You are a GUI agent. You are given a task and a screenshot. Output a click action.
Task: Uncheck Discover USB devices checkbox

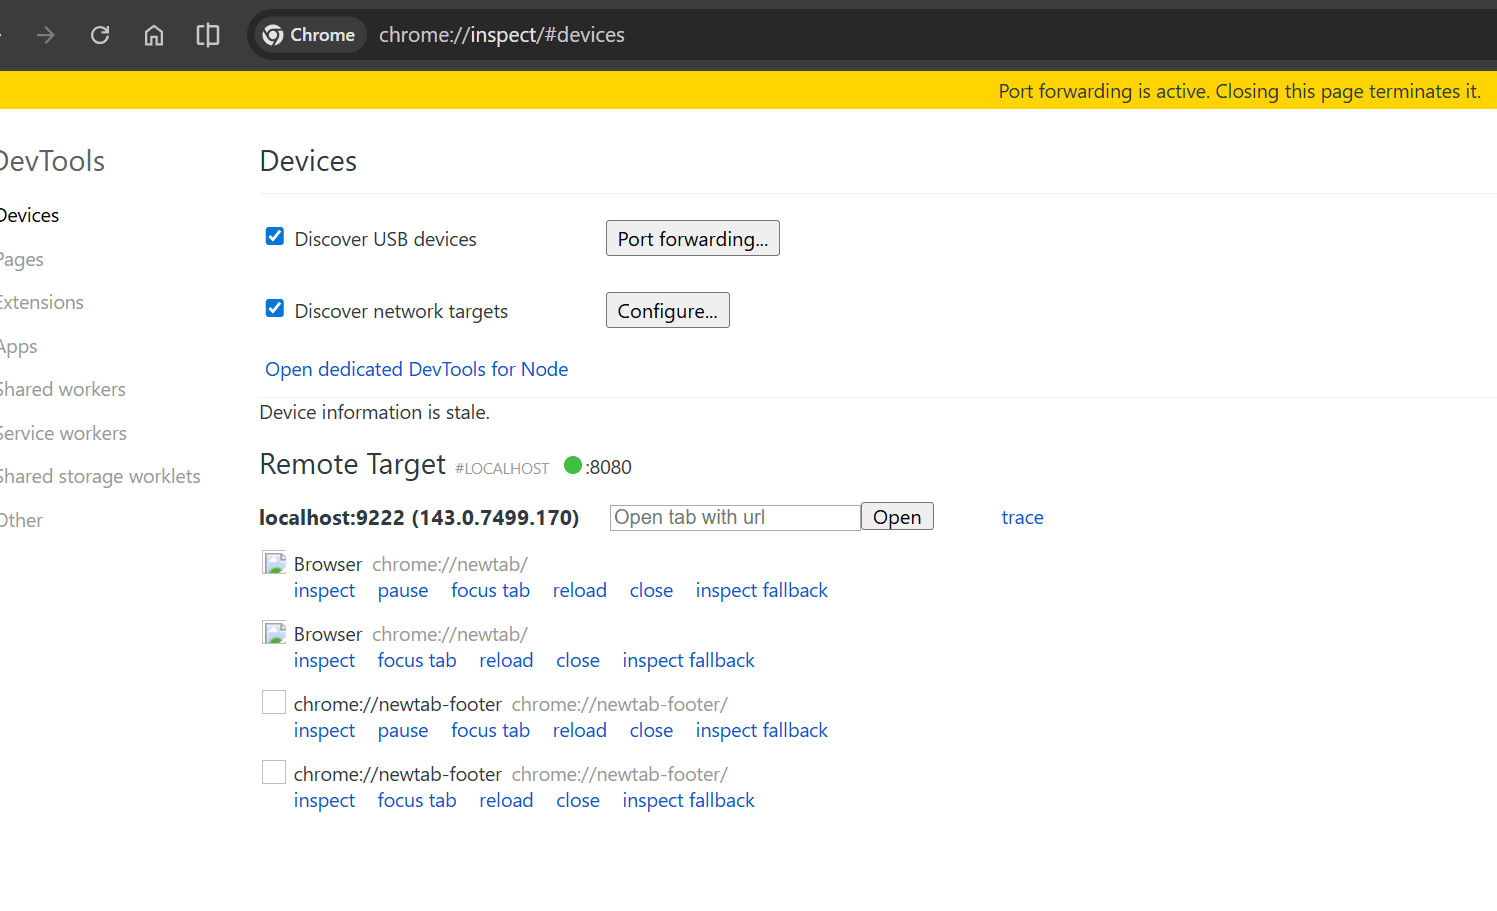pos(275,237)
